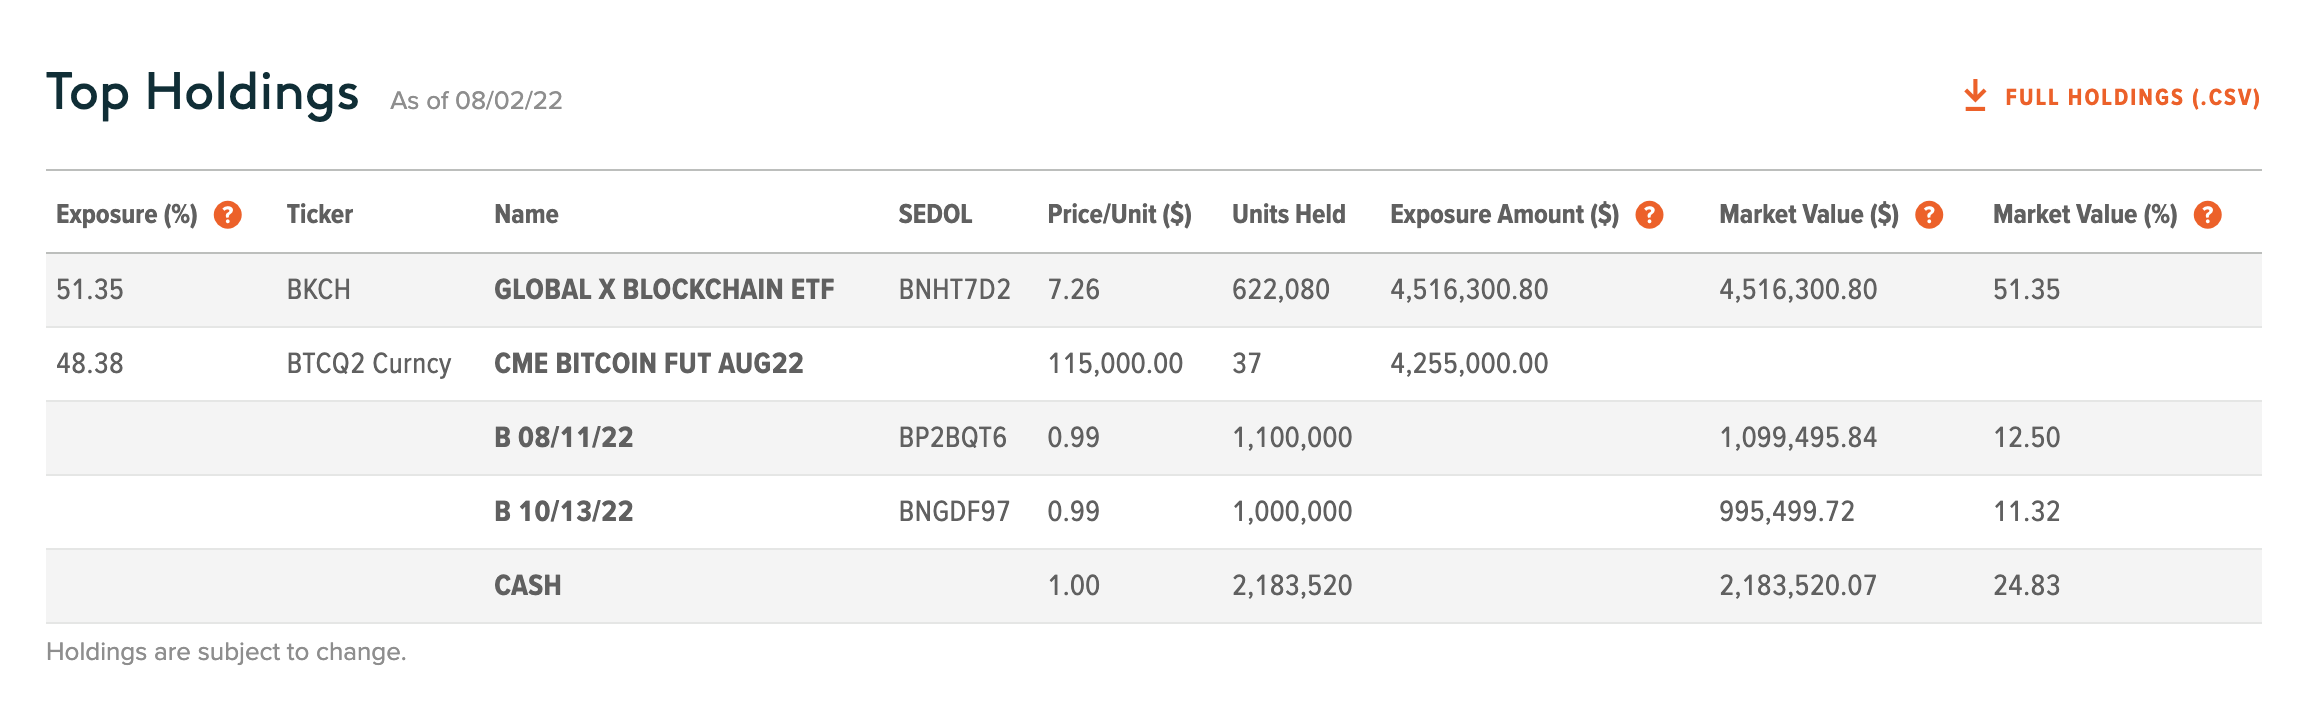Open the Exposure Amount ($) help icon
This screenshot has width=2298, height=708.
1649,215
